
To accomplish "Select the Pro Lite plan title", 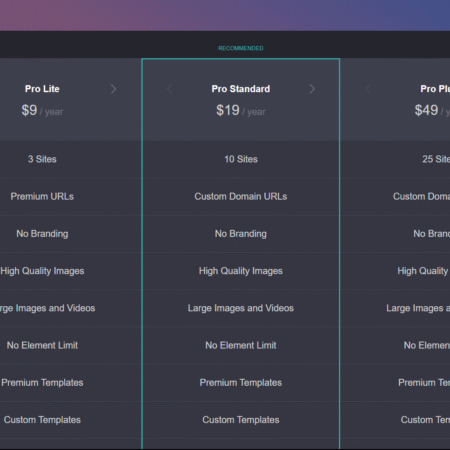I will point(42,89).
